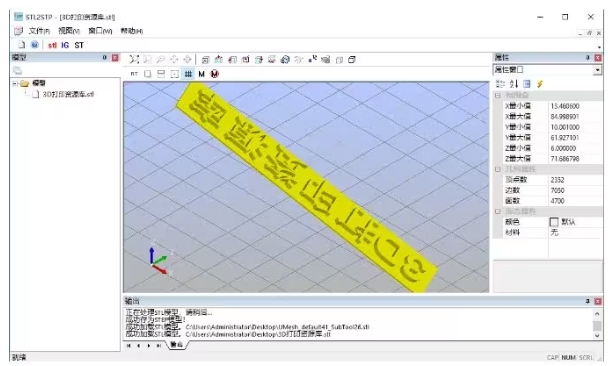This screenshot has width=608, height=366.
Task: Click the Y最小值 value 10.001000
Action: click(565, 127)
